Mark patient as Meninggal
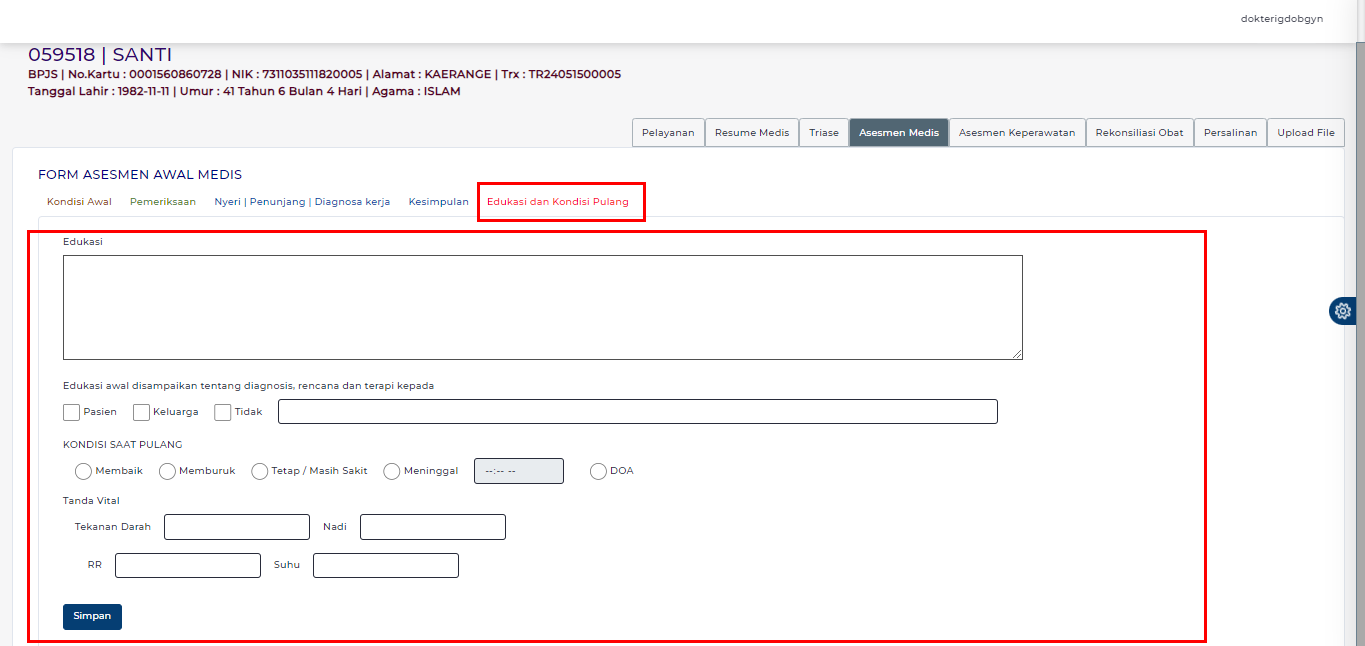The width and height of the screenshot is (1365, 646). (x=392, y=471)
